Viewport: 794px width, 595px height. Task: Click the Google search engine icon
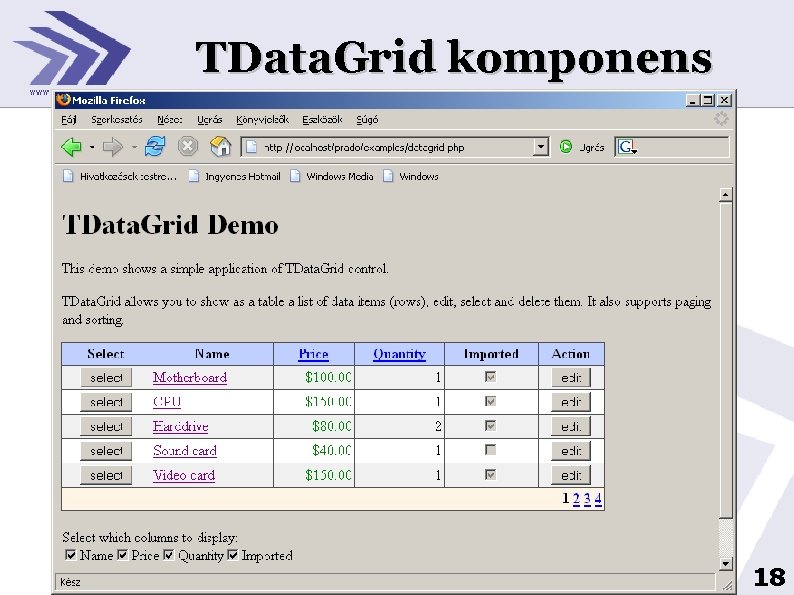(626, 147)
